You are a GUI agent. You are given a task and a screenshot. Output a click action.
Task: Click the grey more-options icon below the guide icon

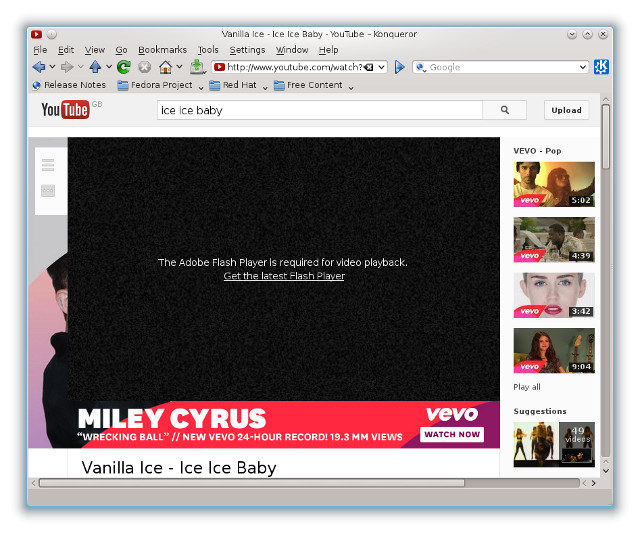[x=48, y=191]
